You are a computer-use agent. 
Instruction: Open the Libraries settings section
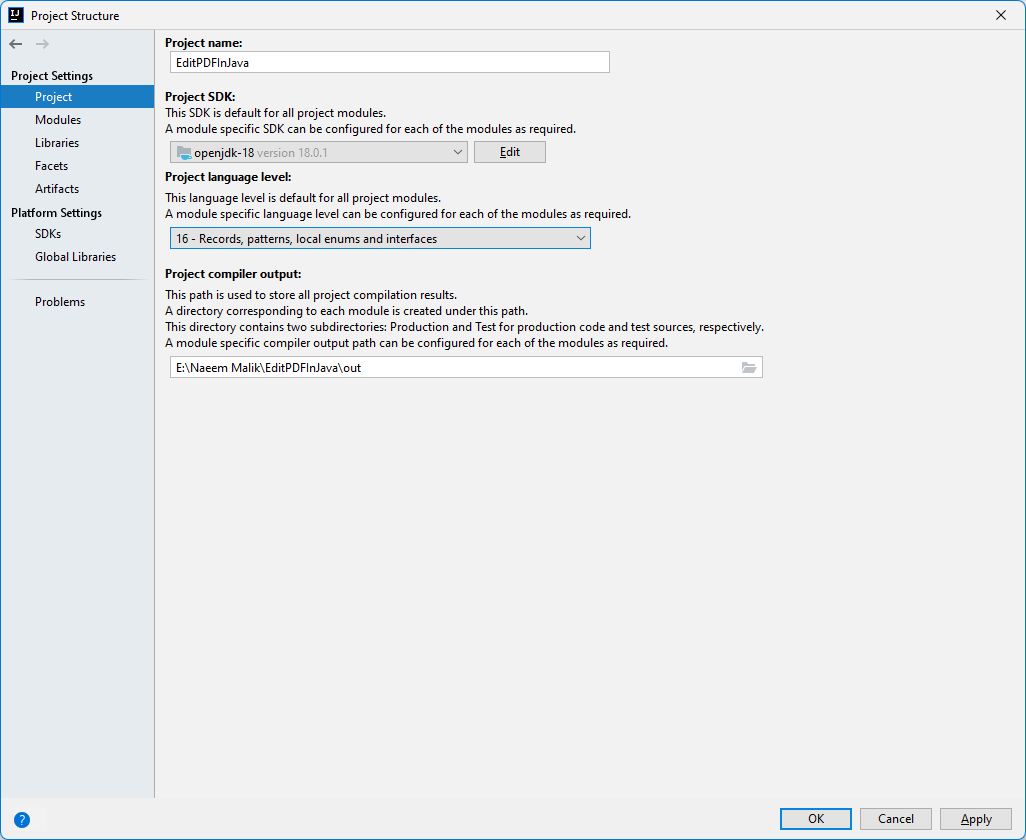57,142
